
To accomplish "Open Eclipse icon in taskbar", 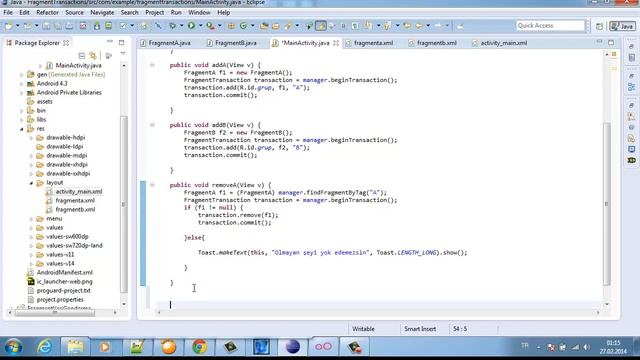I will [293, 347].
